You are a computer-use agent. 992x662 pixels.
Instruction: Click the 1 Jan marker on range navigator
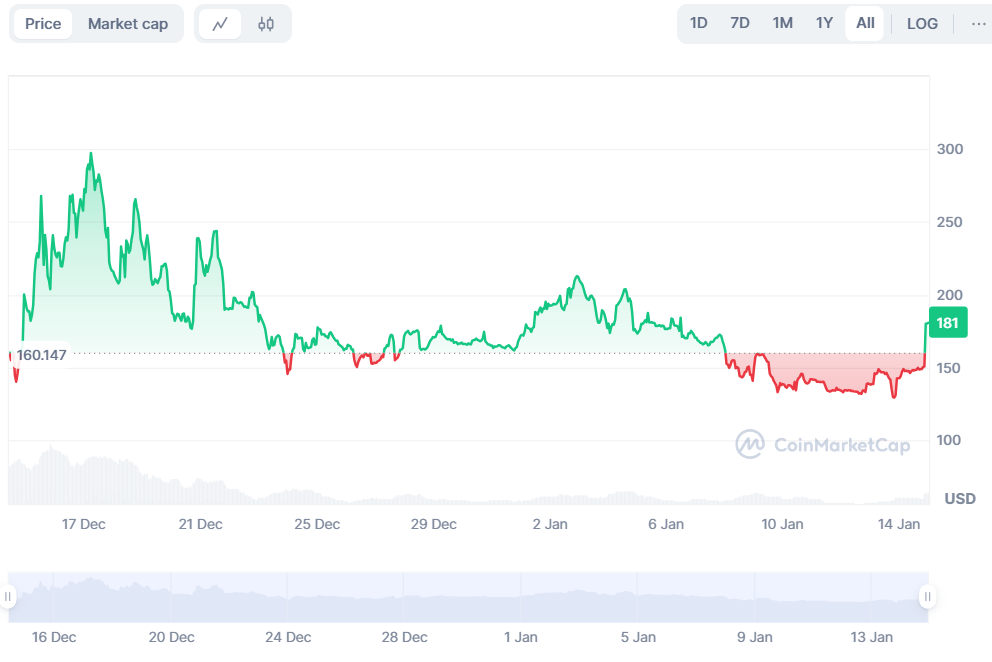click(520, 637)
